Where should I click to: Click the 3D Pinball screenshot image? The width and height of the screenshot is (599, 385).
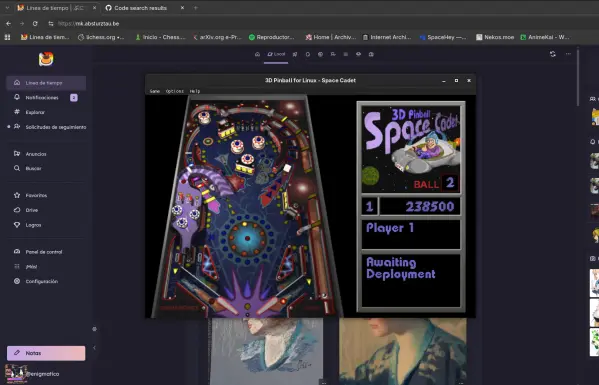pyautogui.click(x=311, y=196)
